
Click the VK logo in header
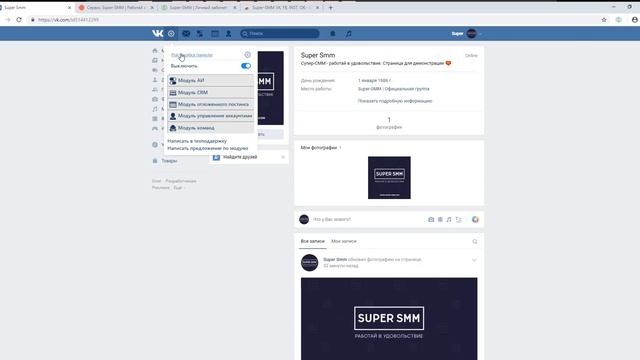[x=158, y=33]
